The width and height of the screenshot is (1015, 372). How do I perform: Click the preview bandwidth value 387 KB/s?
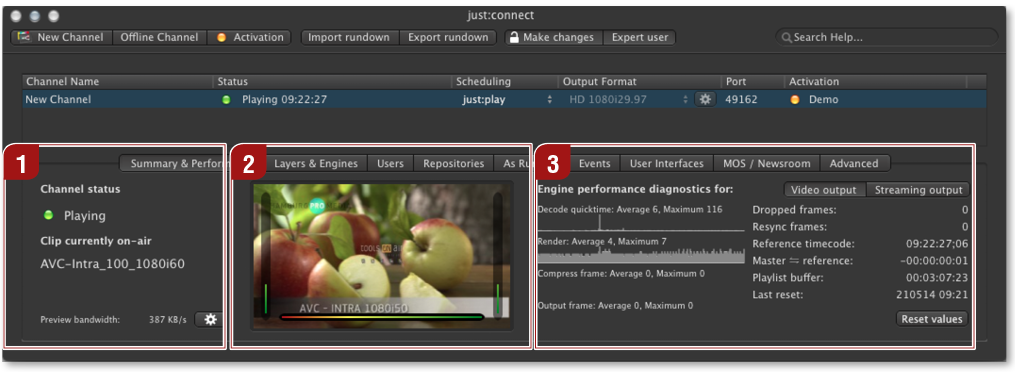click(x=168, y=320)
